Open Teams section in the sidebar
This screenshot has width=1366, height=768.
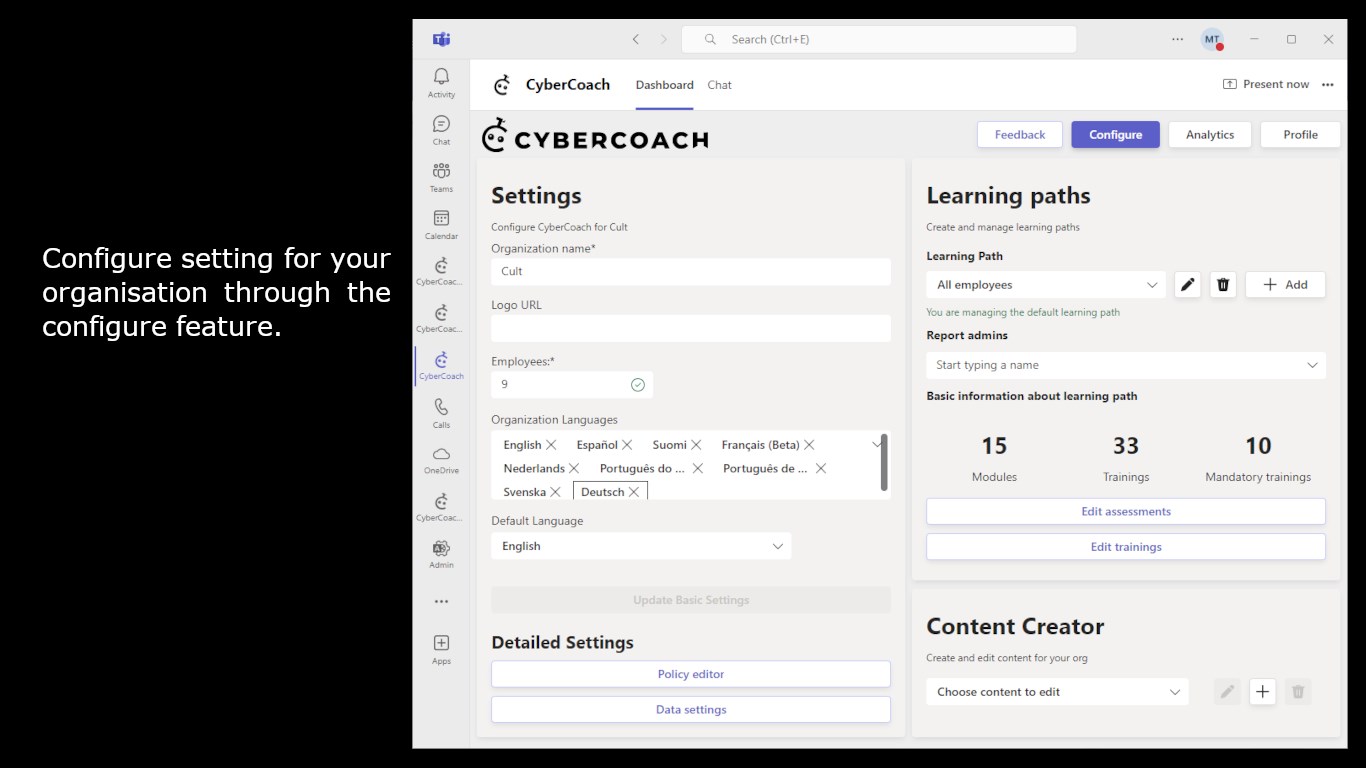(441, 177)
